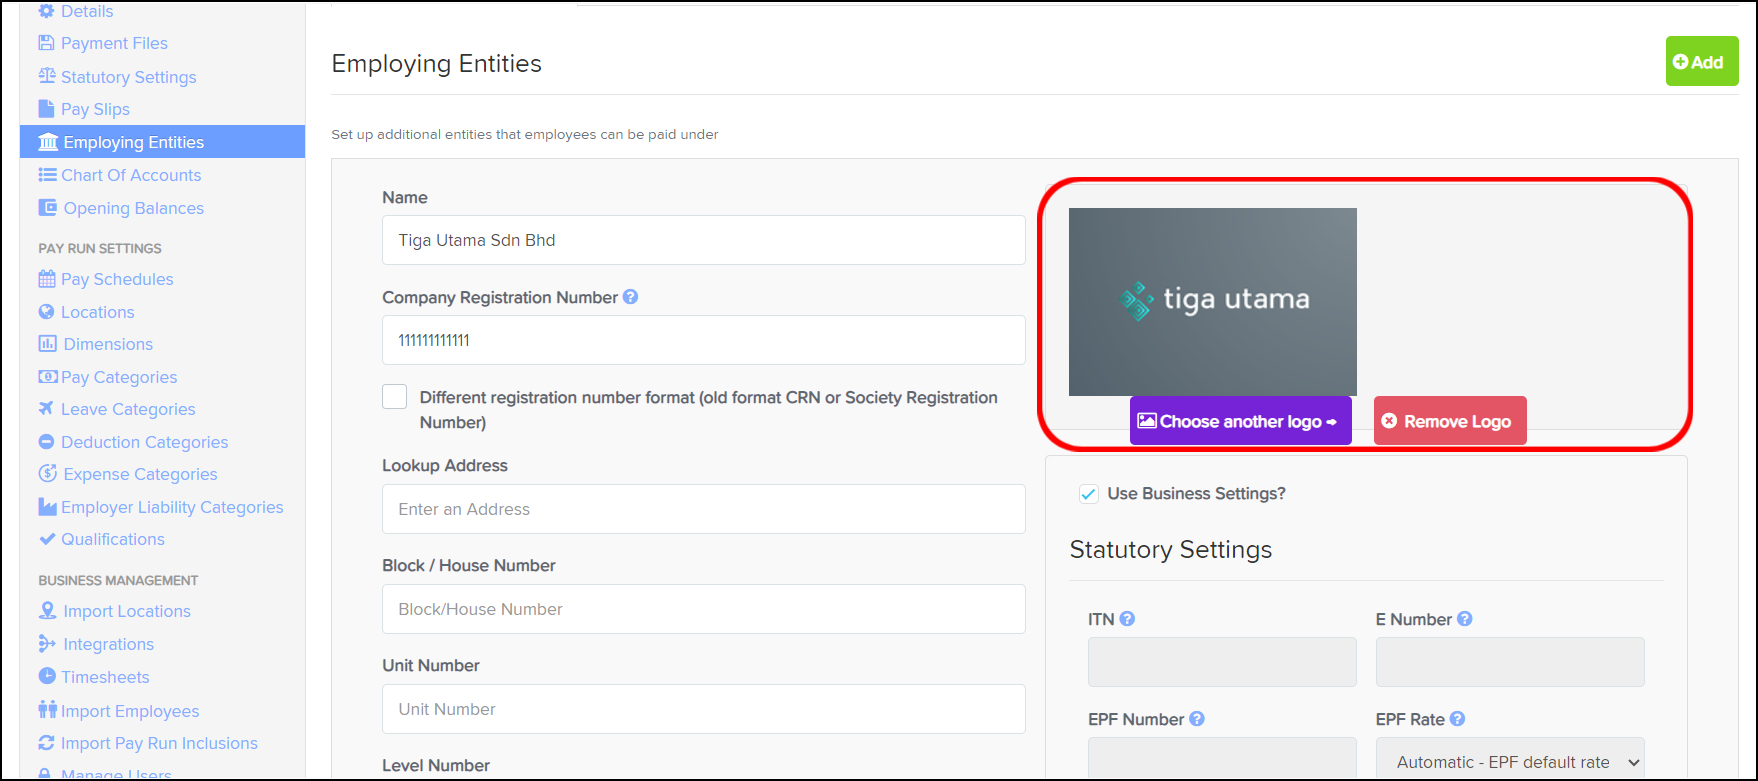Click the Lookup Address input field
Screen dimensions: 1758x781
click(703, 509)
